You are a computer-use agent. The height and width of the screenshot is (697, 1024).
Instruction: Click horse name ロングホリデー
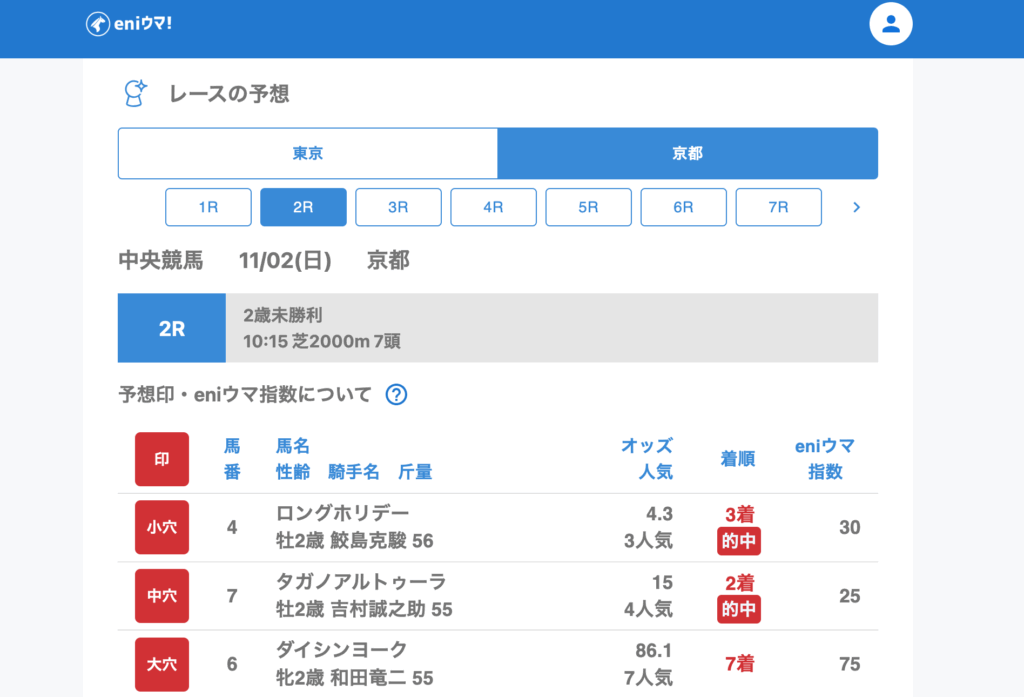pyautogui.click(x=343, y=514)
